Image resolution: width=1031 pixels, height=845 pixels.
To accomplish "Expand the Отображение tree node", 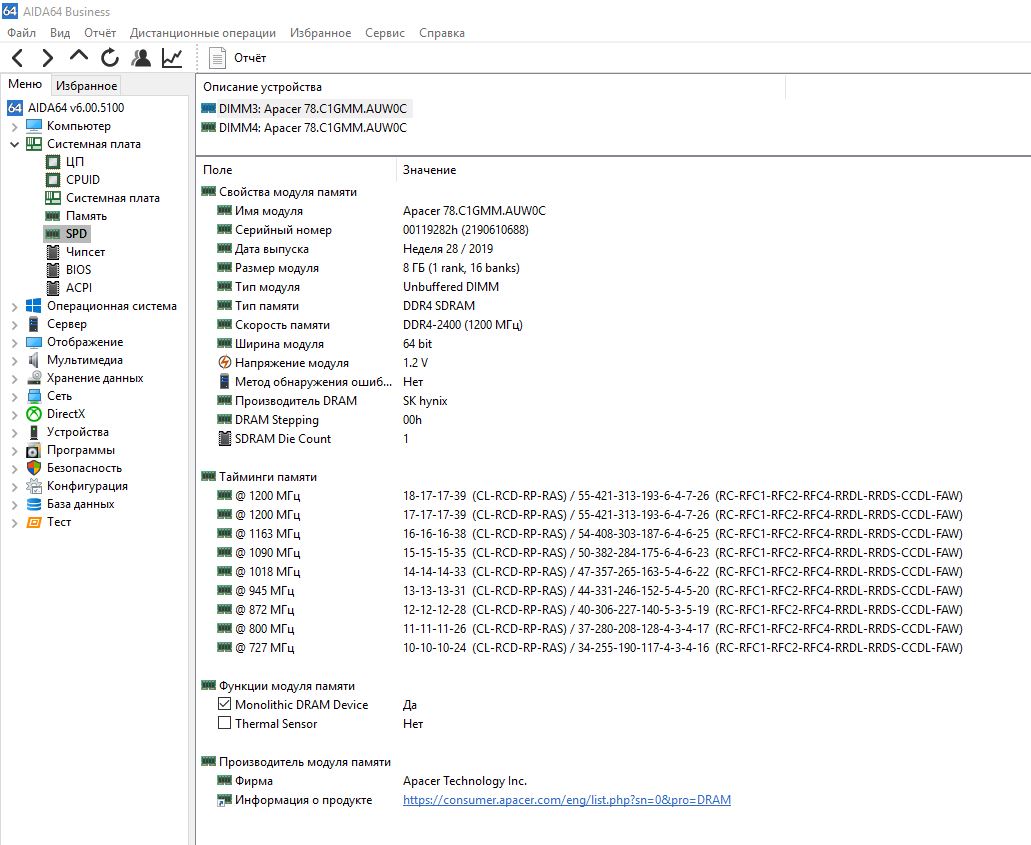I will click(14, 343).
